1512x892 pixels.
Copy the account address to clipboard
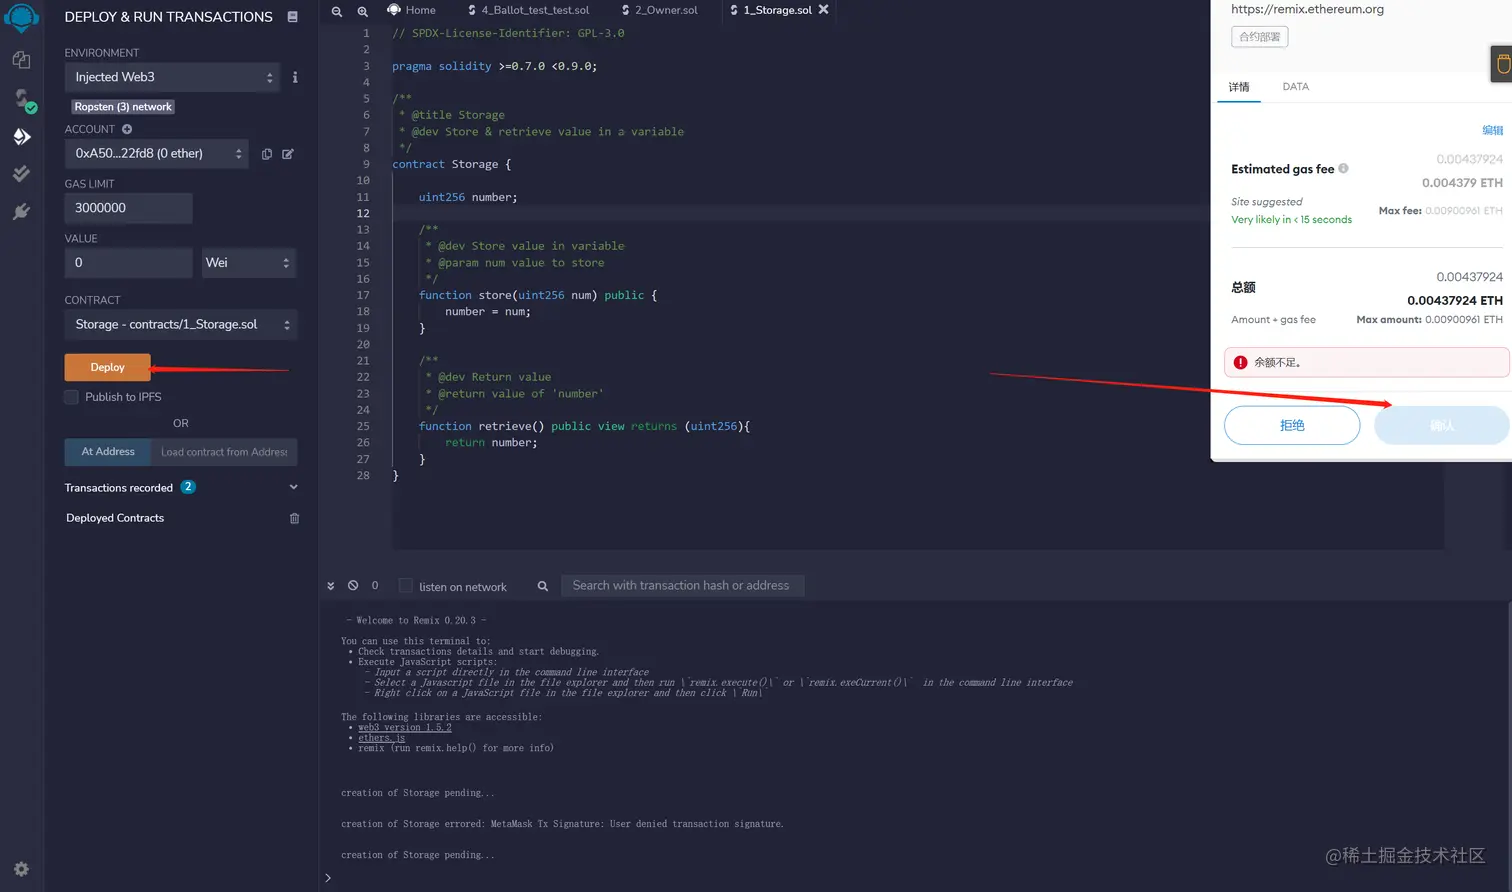click(267, 154)
